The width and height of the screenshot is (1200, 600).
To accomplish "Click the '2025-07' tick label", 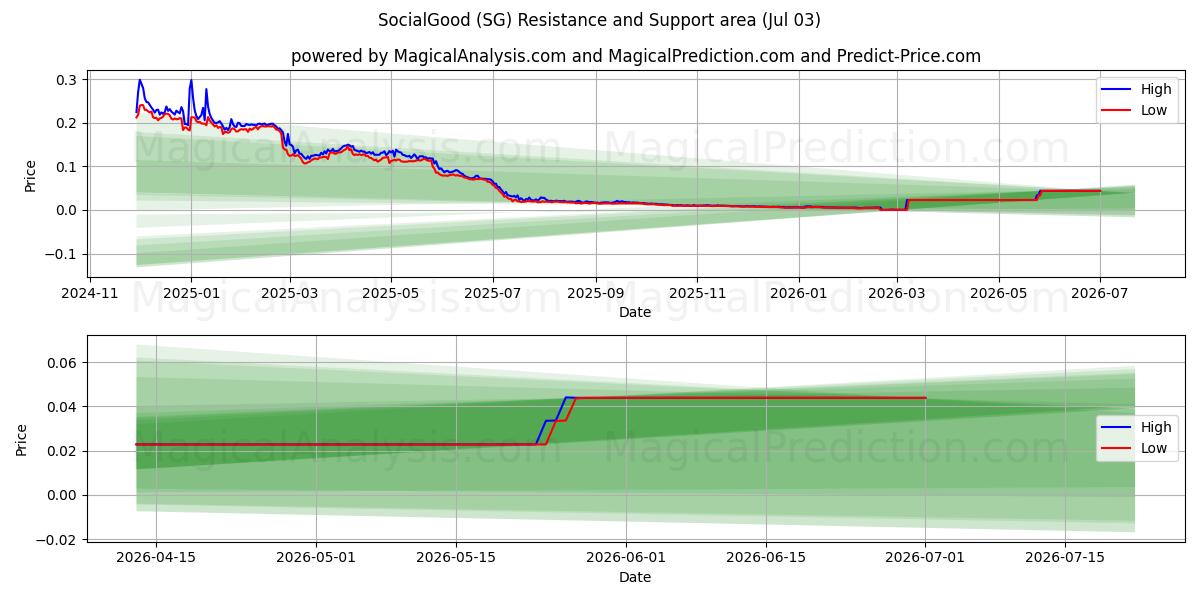I will (x=492, y=293).
